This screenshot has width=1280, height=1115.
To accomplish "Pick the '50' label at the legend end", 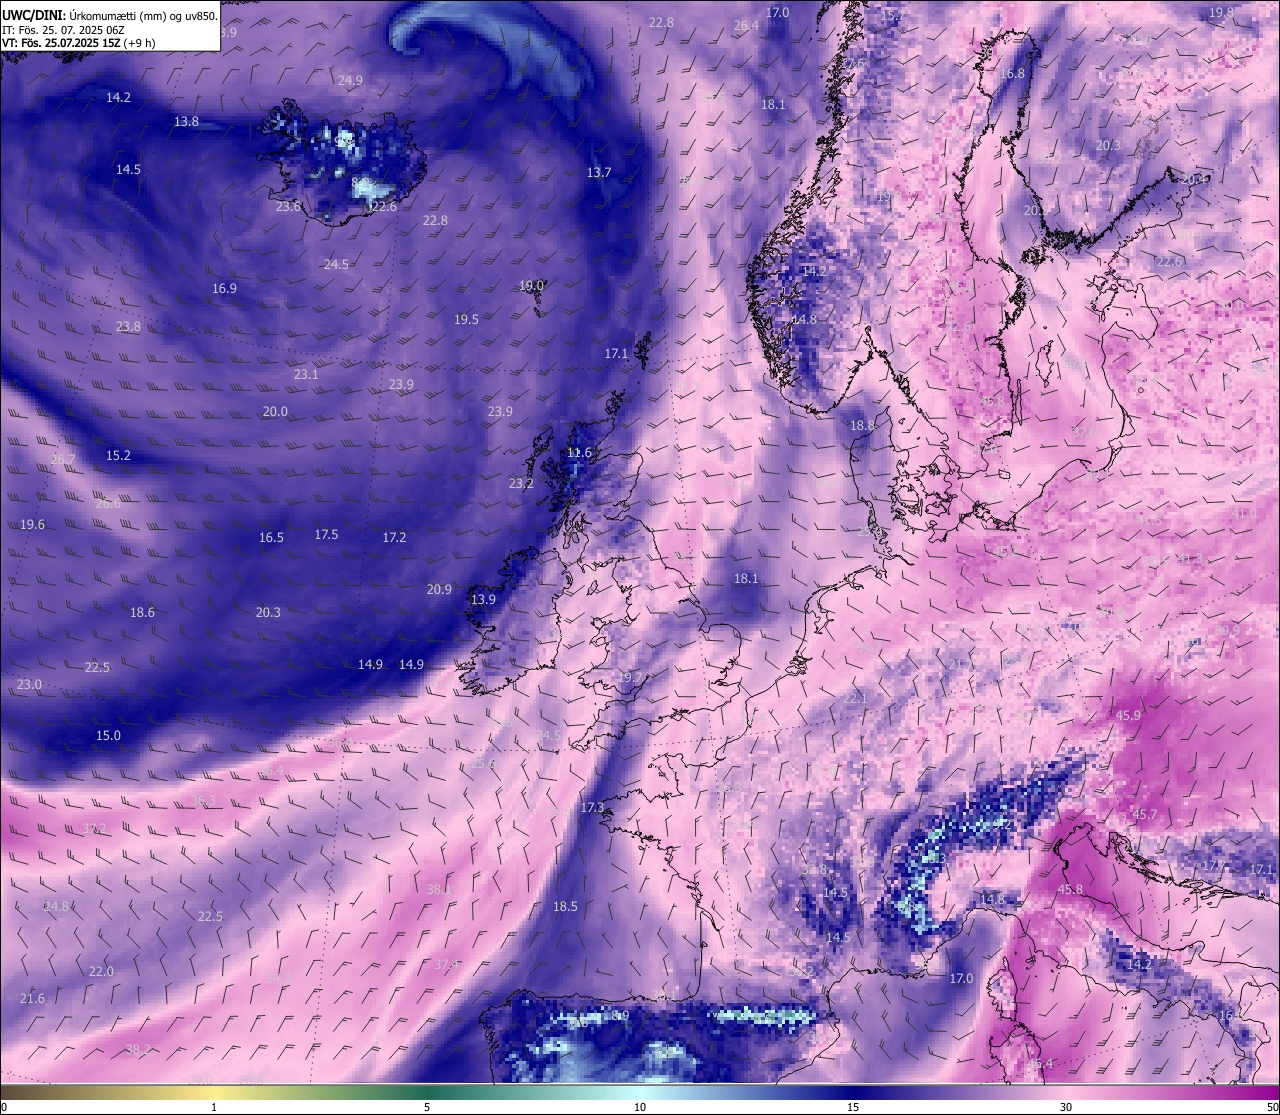I will point(1271,1107).
